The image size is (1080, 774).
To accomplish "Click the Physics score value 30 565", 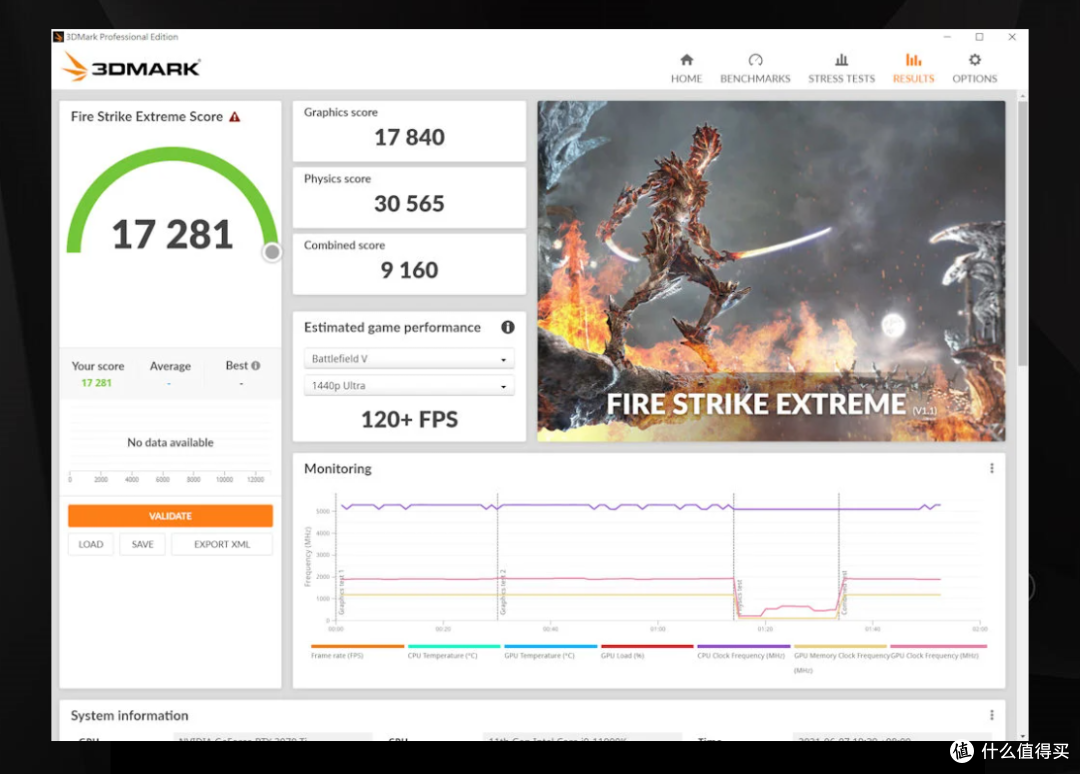I will tap(409, 204).
